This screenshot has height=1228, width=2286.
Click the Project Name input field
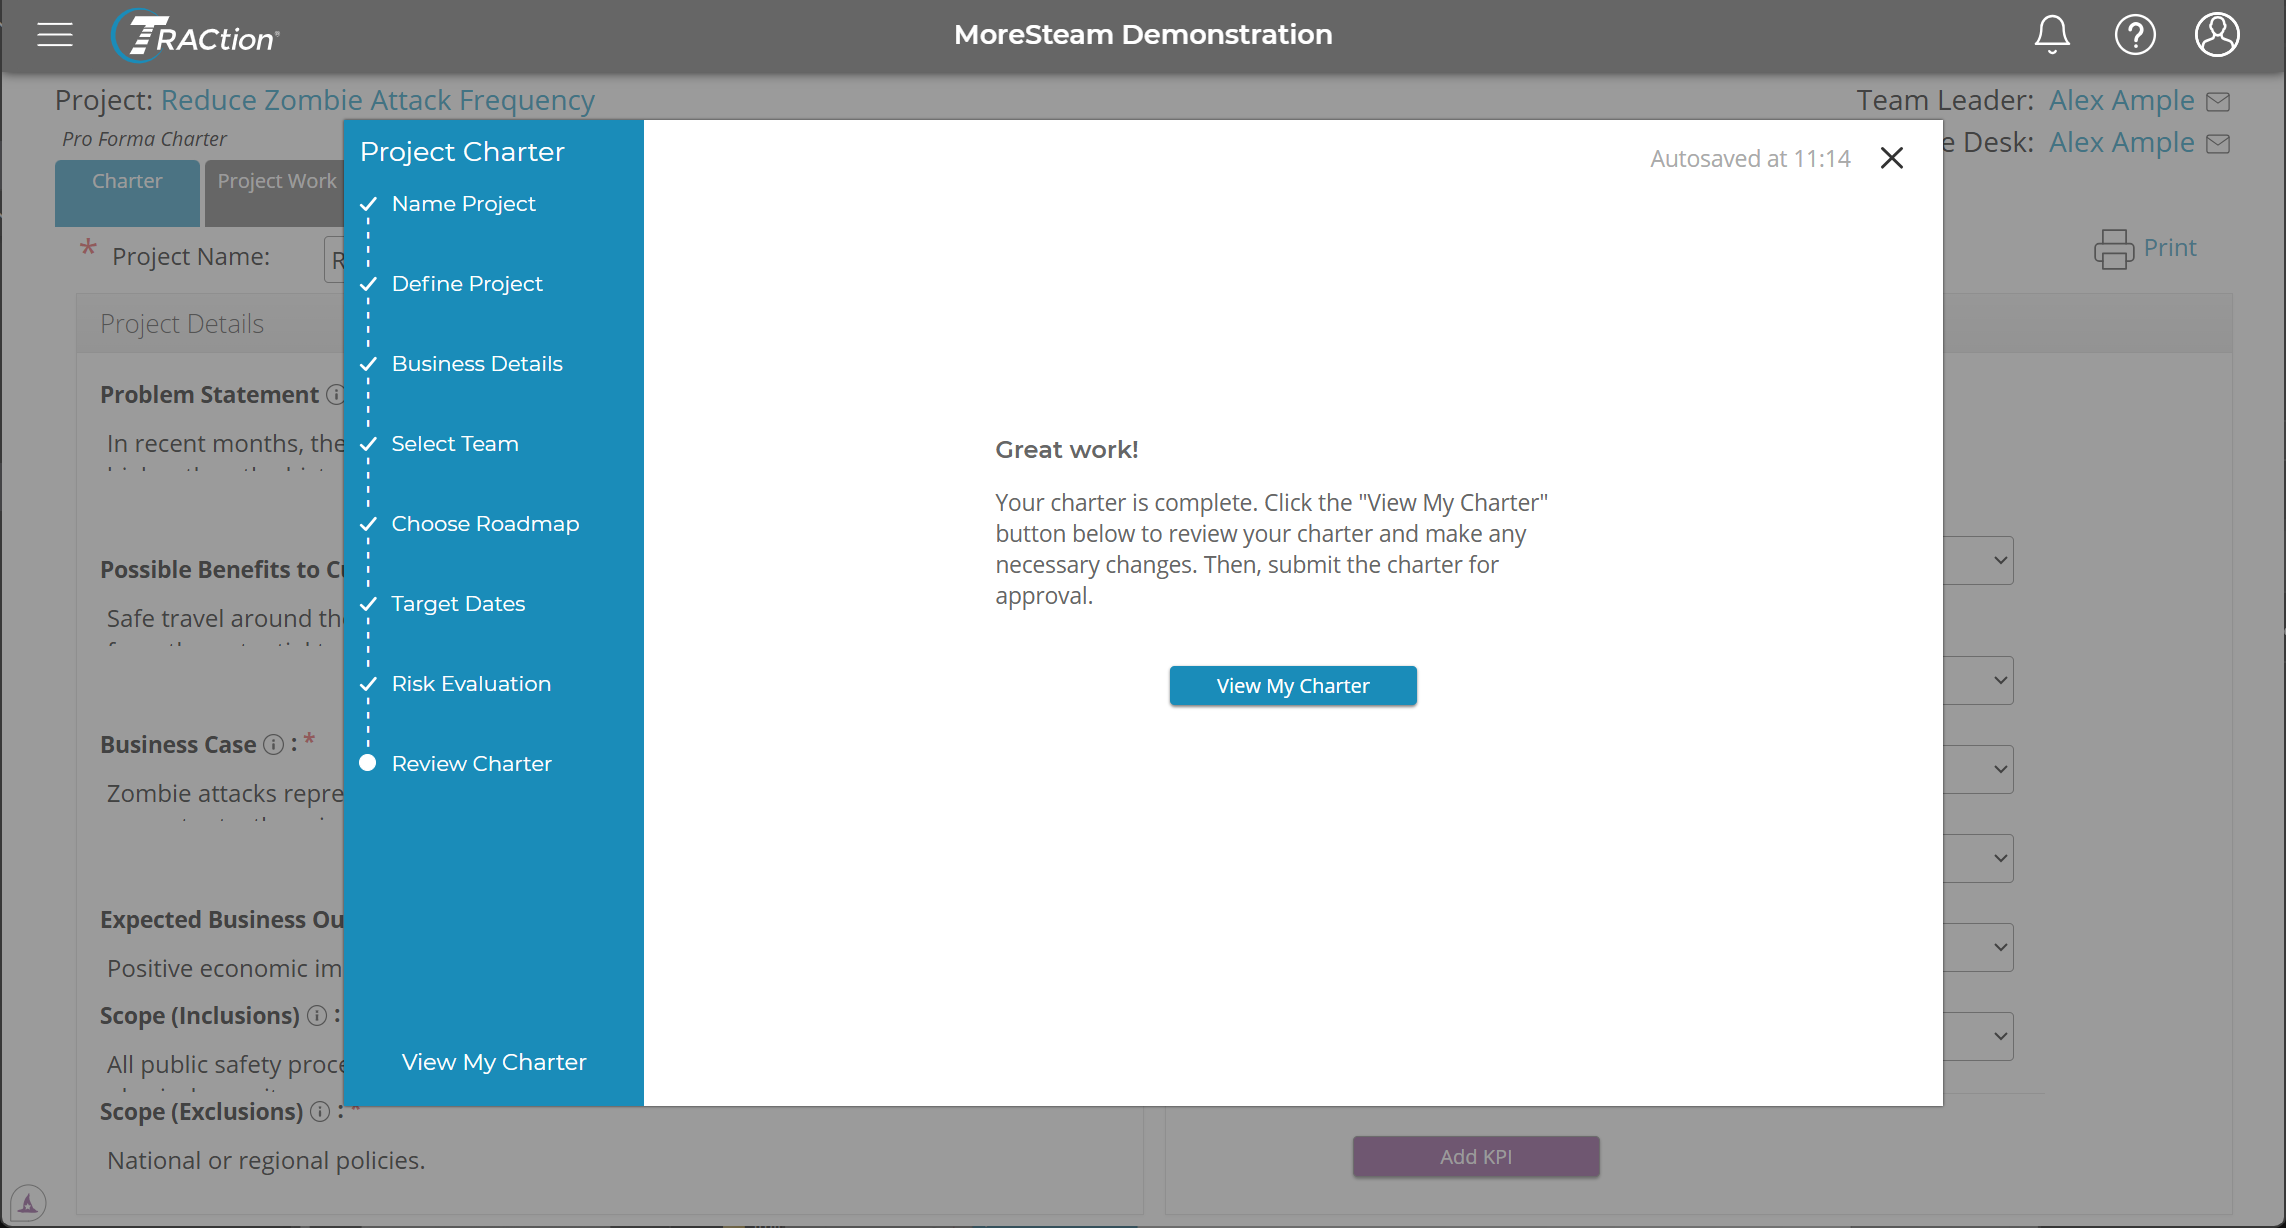coord(334,260)
